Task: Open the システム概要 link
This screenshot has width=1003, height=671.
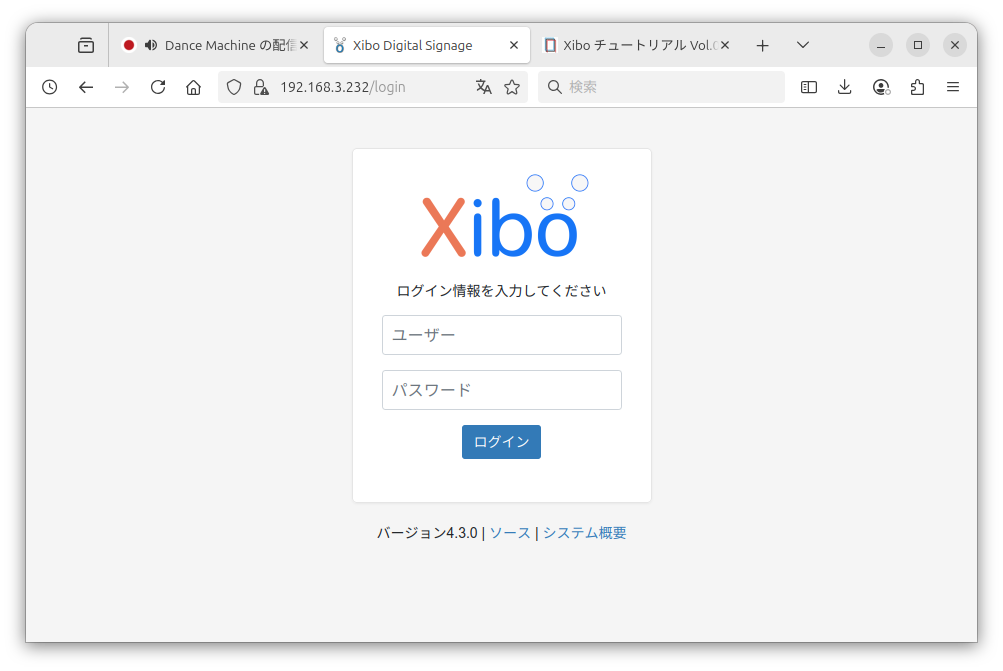Action: [584, 533]
